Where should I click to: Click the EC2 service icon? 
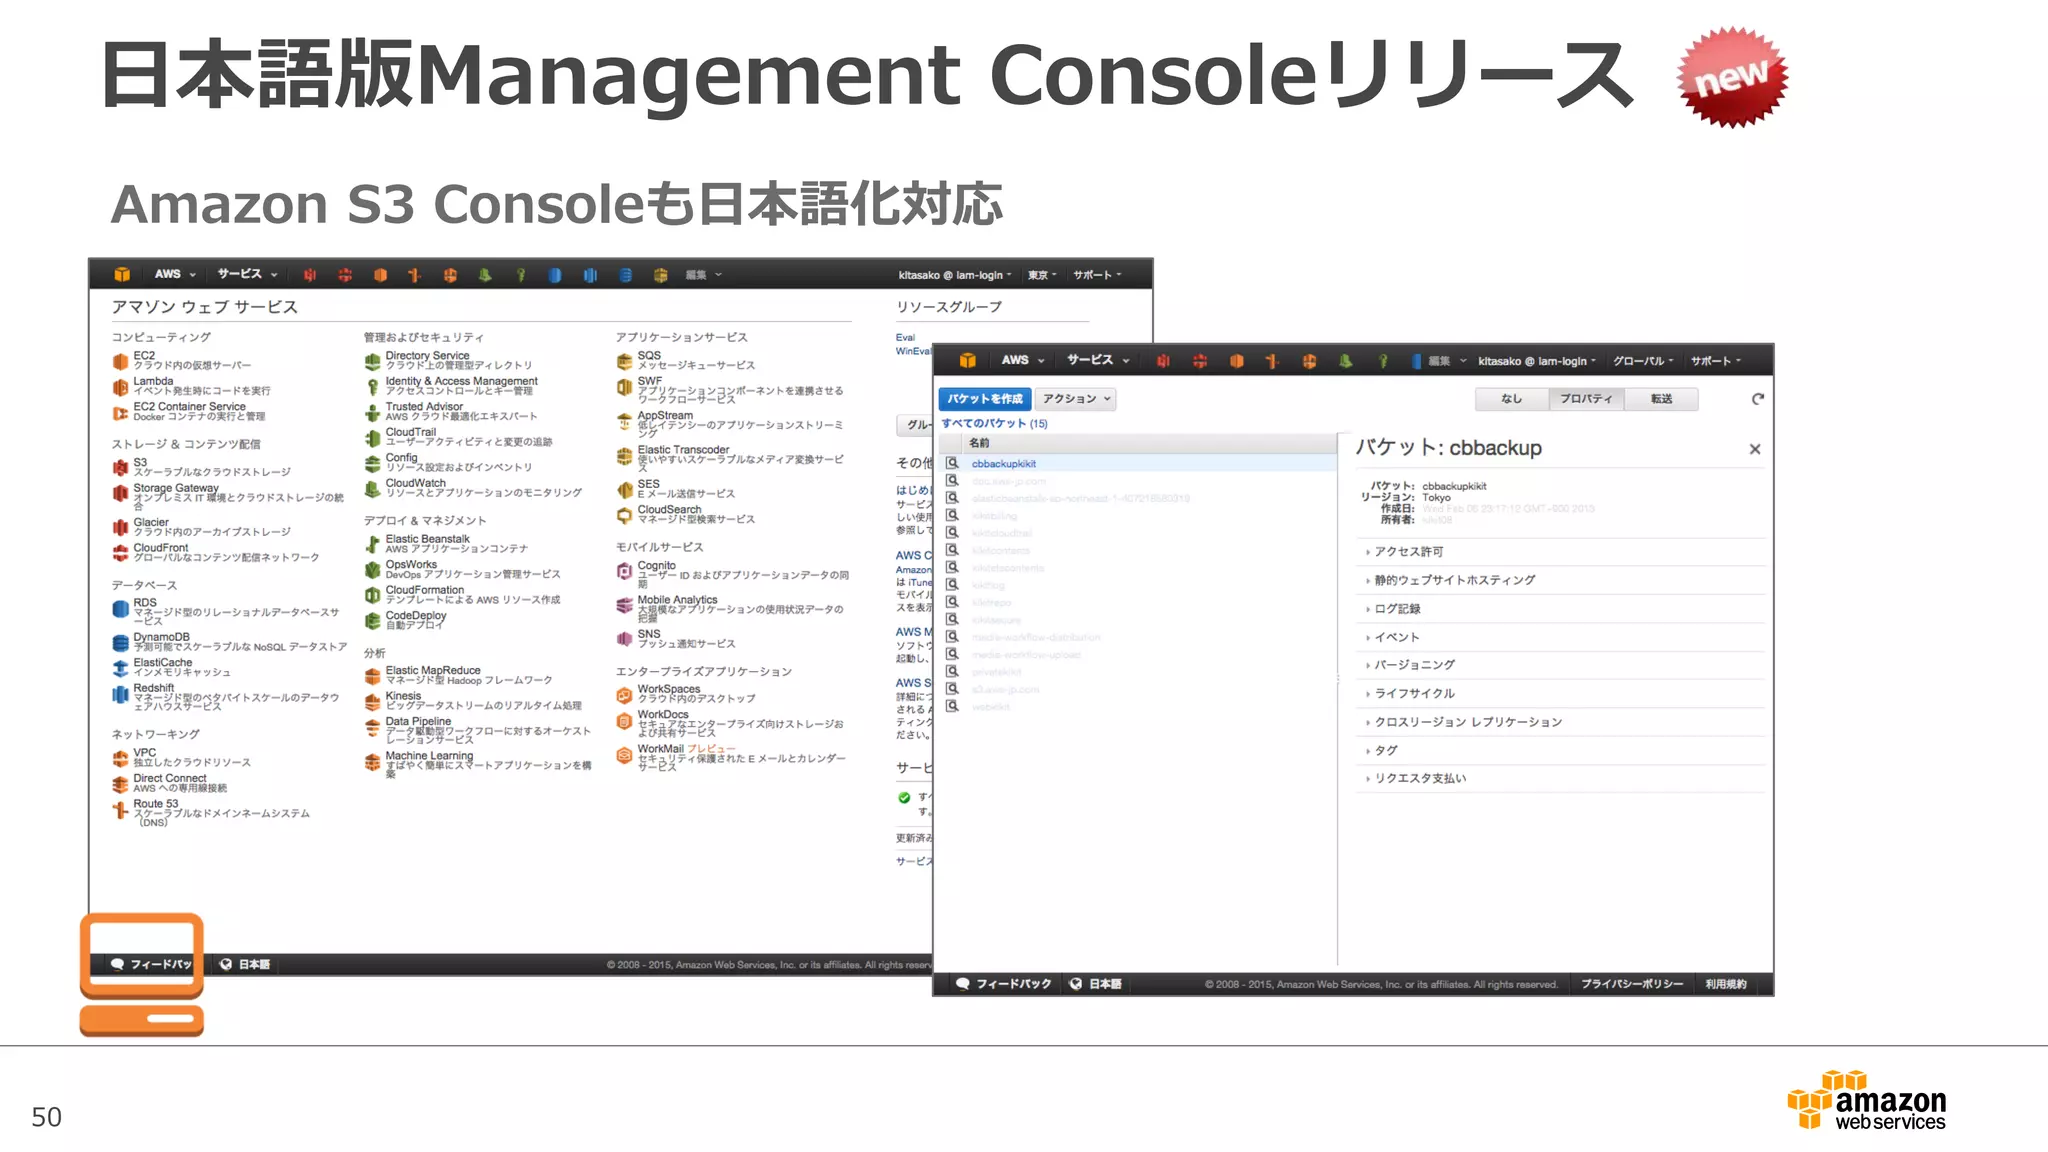[x=120, y=360]
